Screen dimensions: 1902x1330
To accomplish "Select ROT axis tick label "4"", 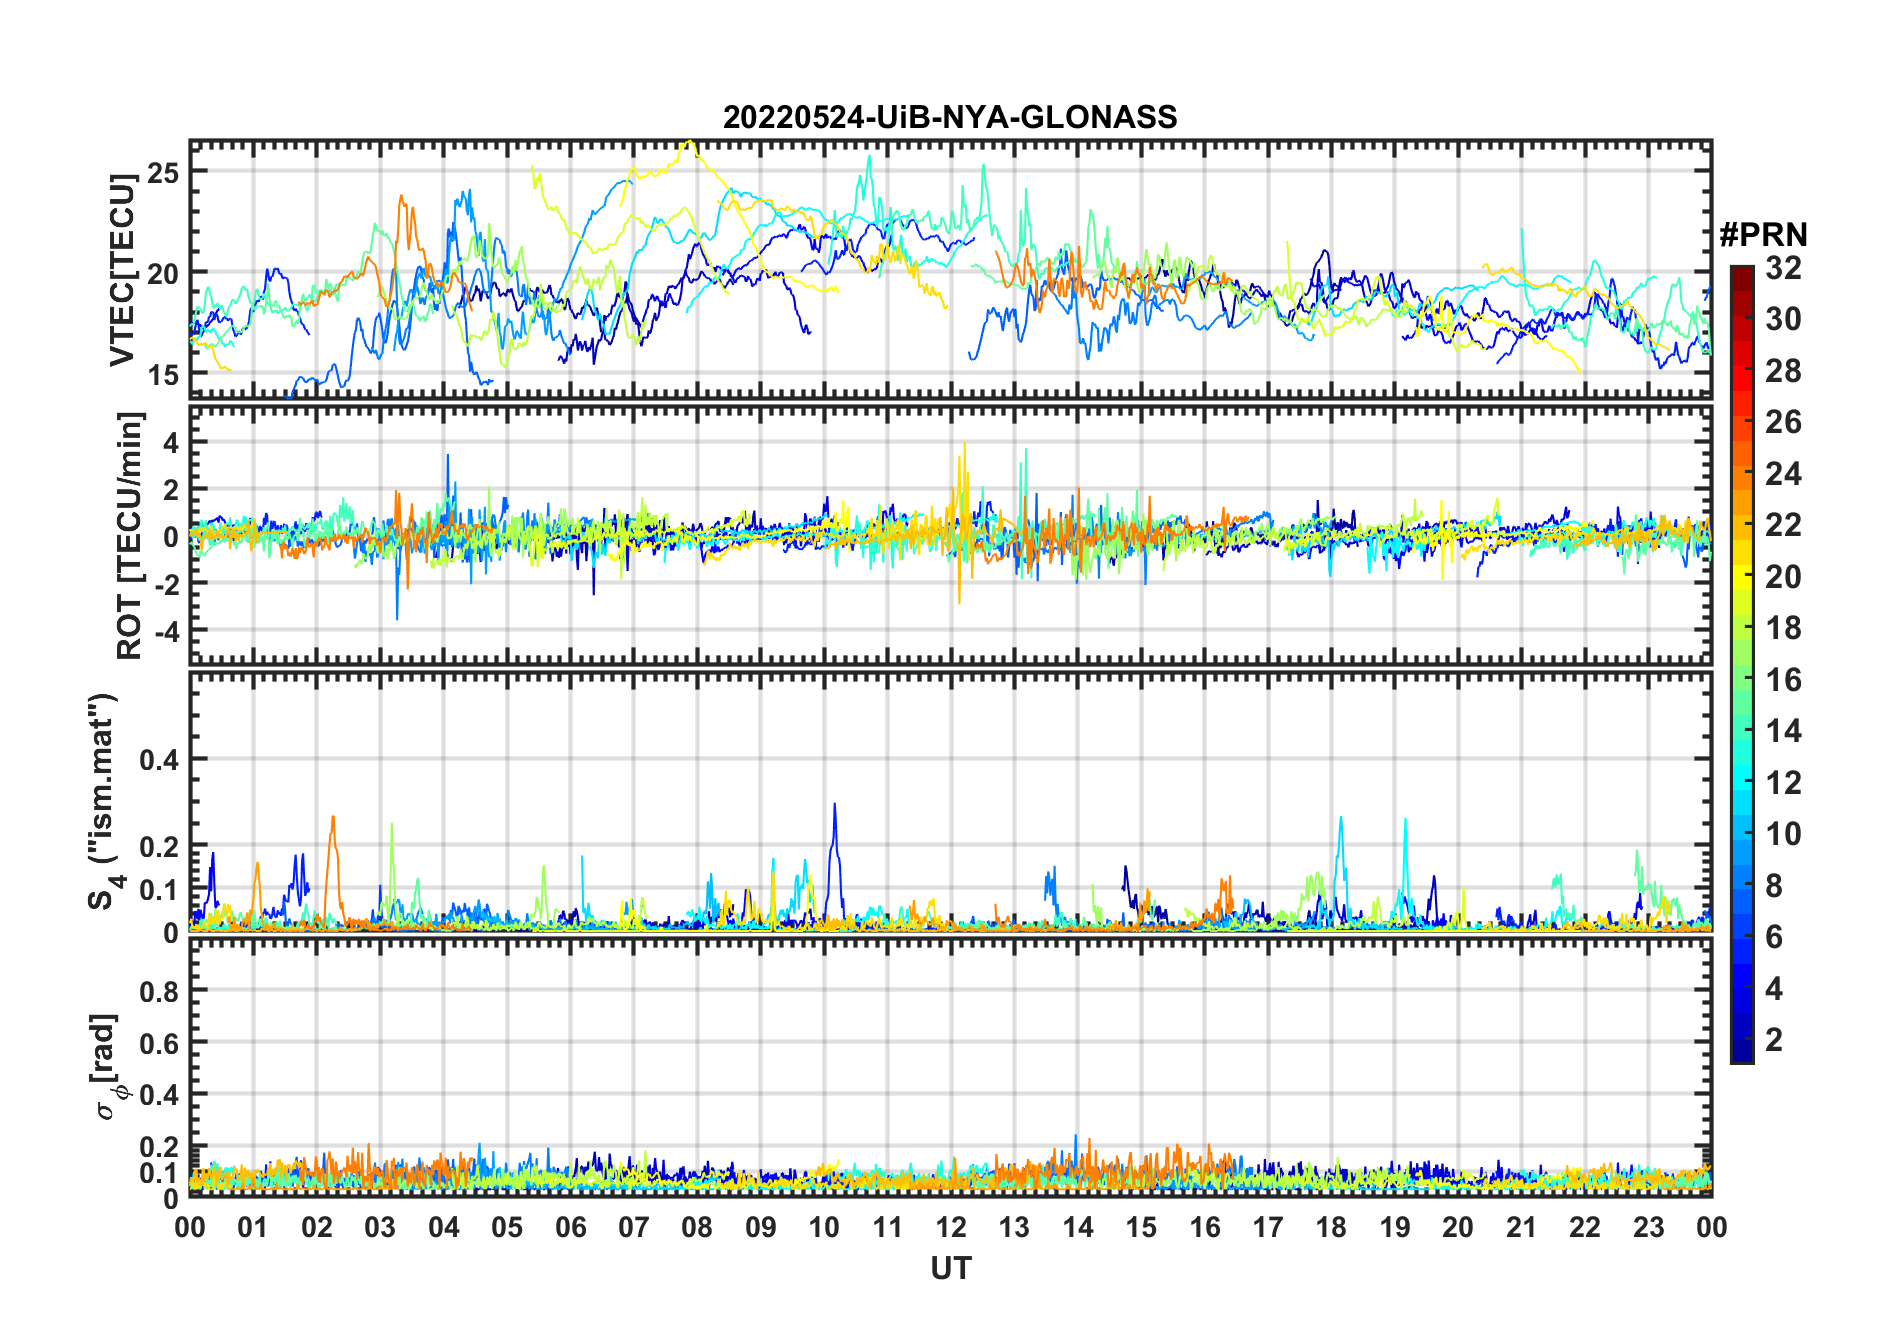I will click(172, 442).
